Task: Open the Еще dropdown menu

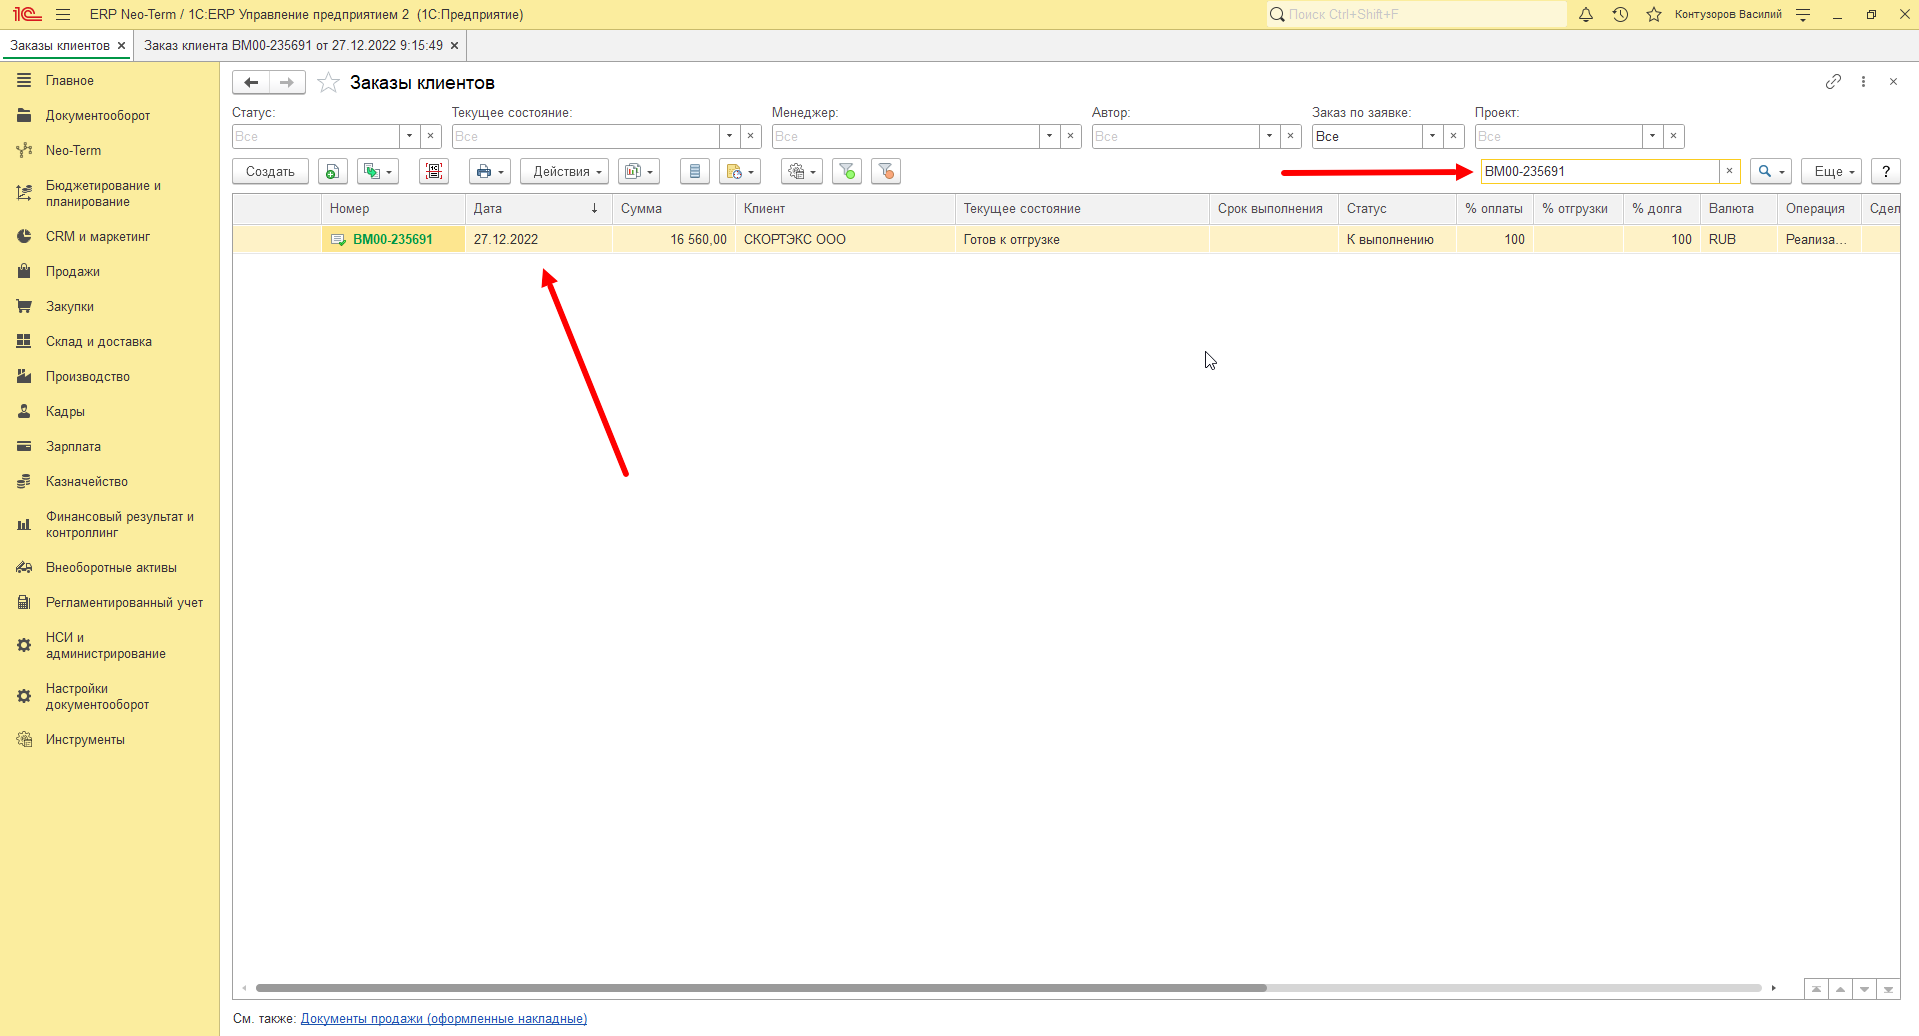Action: [1832, 172]
